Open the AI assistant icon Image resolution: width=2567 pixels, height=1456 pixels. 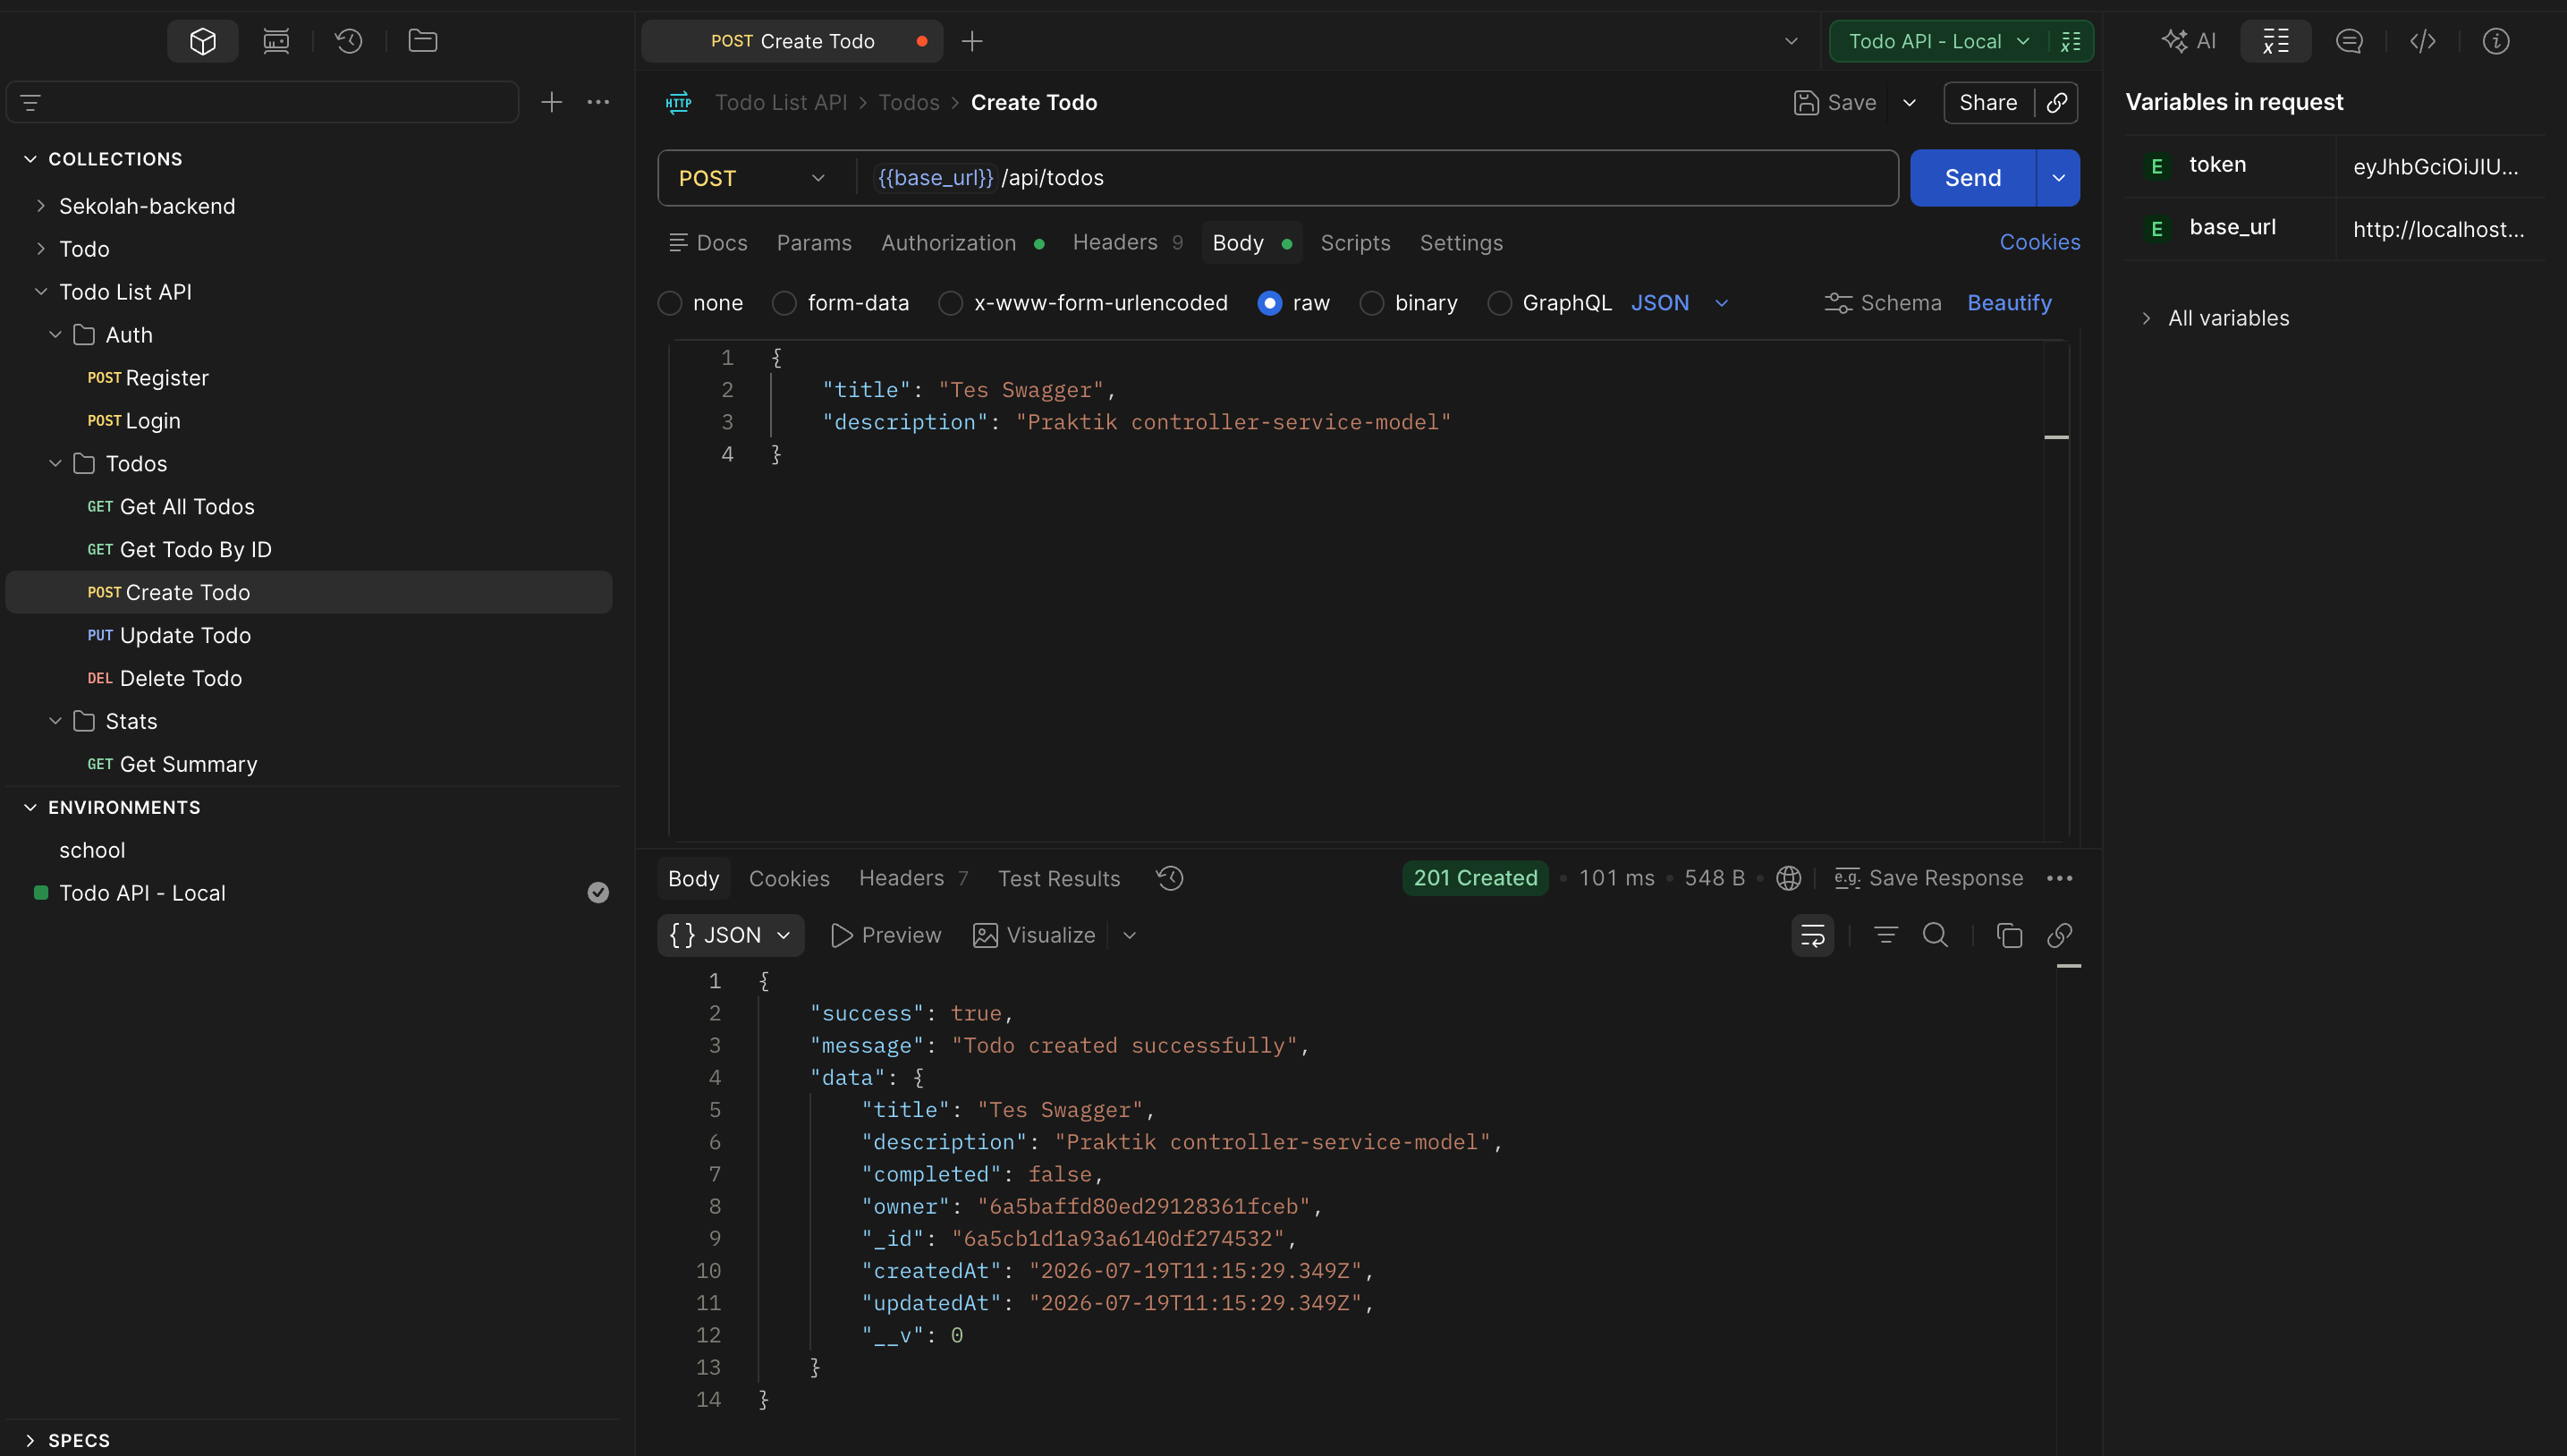click(2188, 41)
